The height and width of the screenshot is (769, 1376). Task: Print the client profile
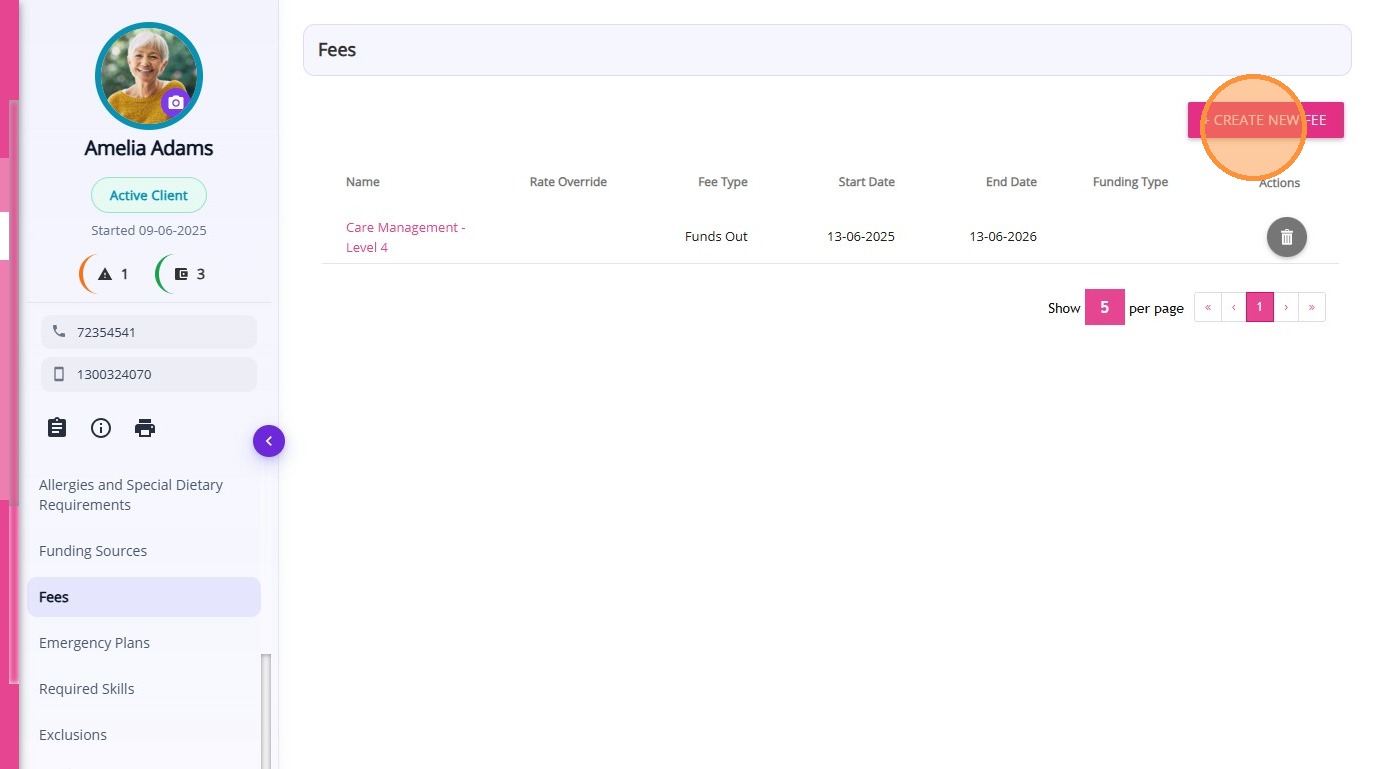point(145,428)
